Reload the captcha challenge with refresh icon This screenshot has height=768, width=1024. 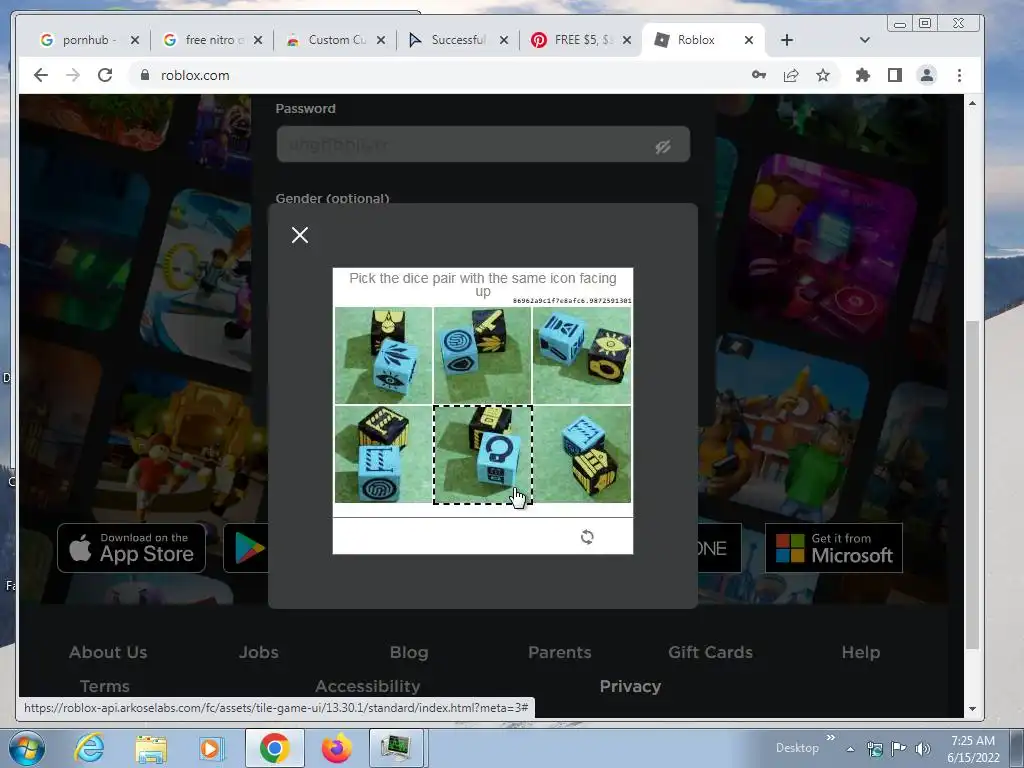point(587,537)
